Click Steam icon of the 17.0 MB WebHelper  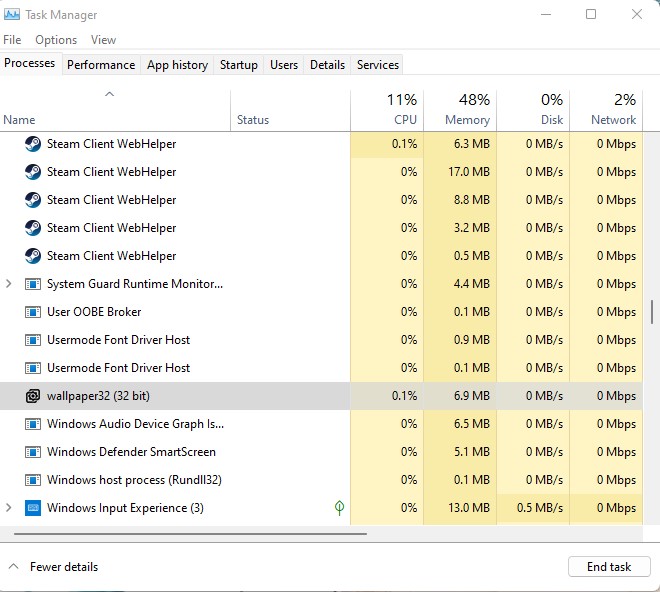[32, 172]
